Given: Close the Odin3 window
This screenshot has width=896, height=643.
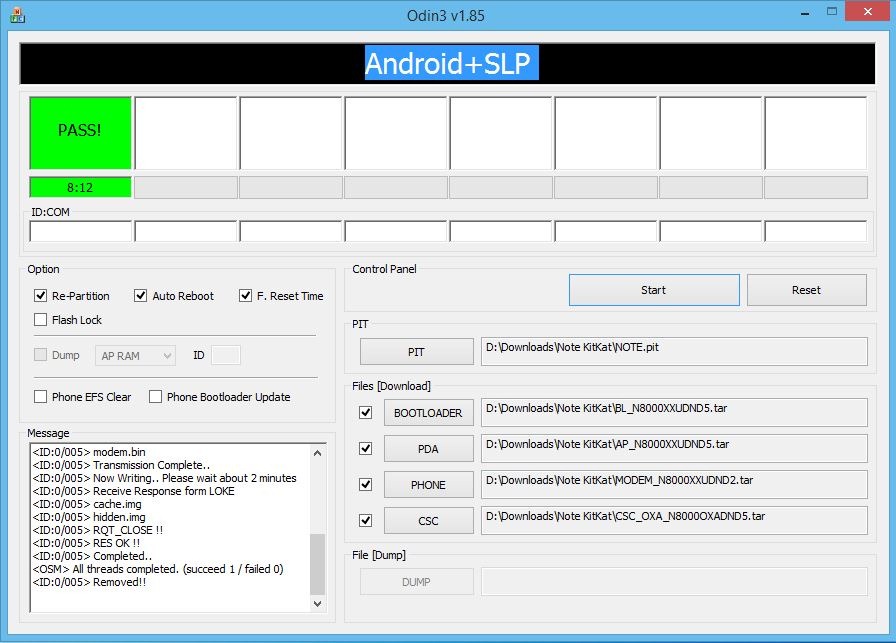Looking at the screenshot, I should pos(867,11).
